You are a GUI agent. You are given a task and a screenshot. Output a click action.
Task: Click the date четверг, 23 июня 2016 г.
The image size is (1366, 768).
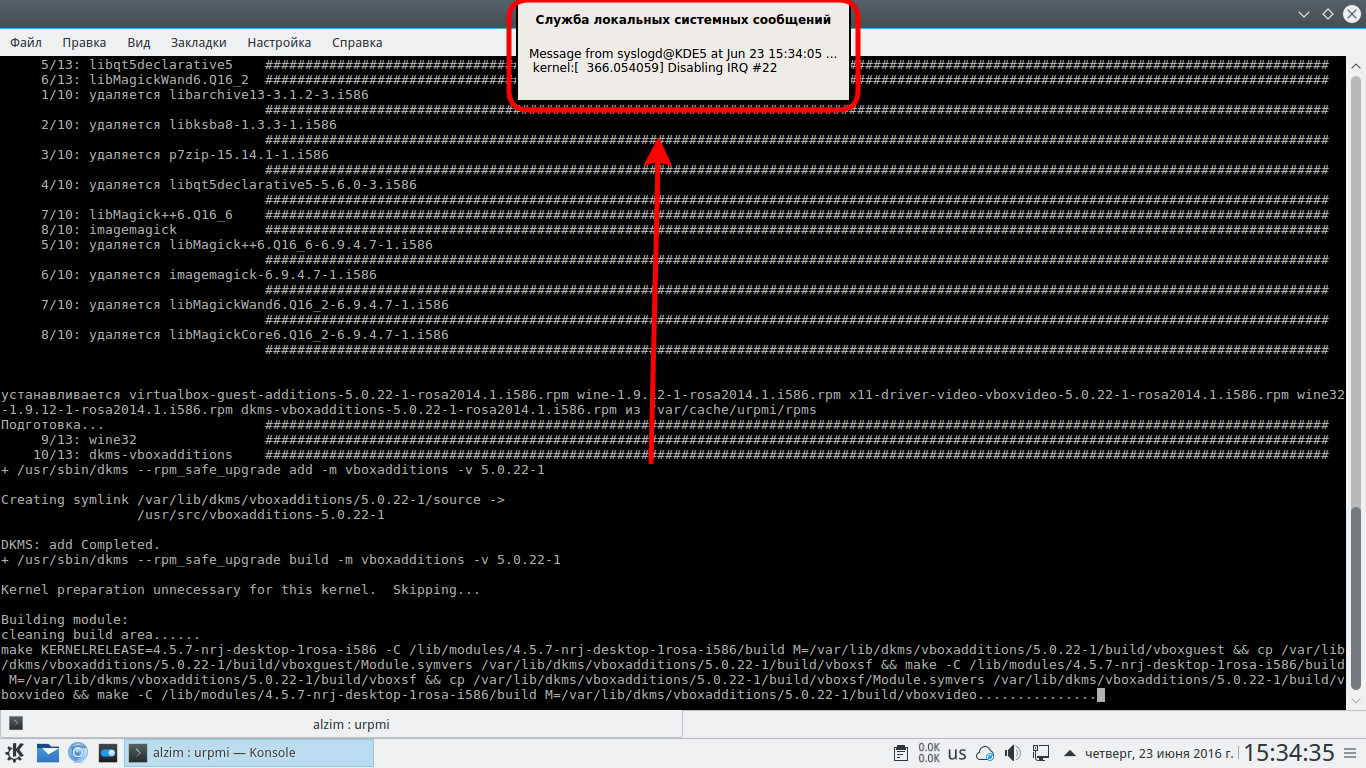click(1159, 753)
